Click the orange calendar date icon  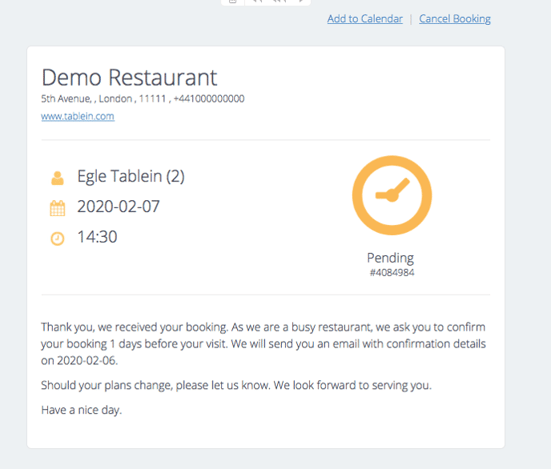point(58,208)
